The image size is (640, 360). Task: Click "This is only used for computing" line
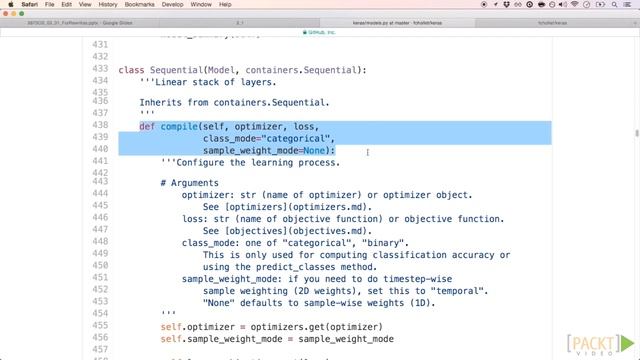click(356, 255)
